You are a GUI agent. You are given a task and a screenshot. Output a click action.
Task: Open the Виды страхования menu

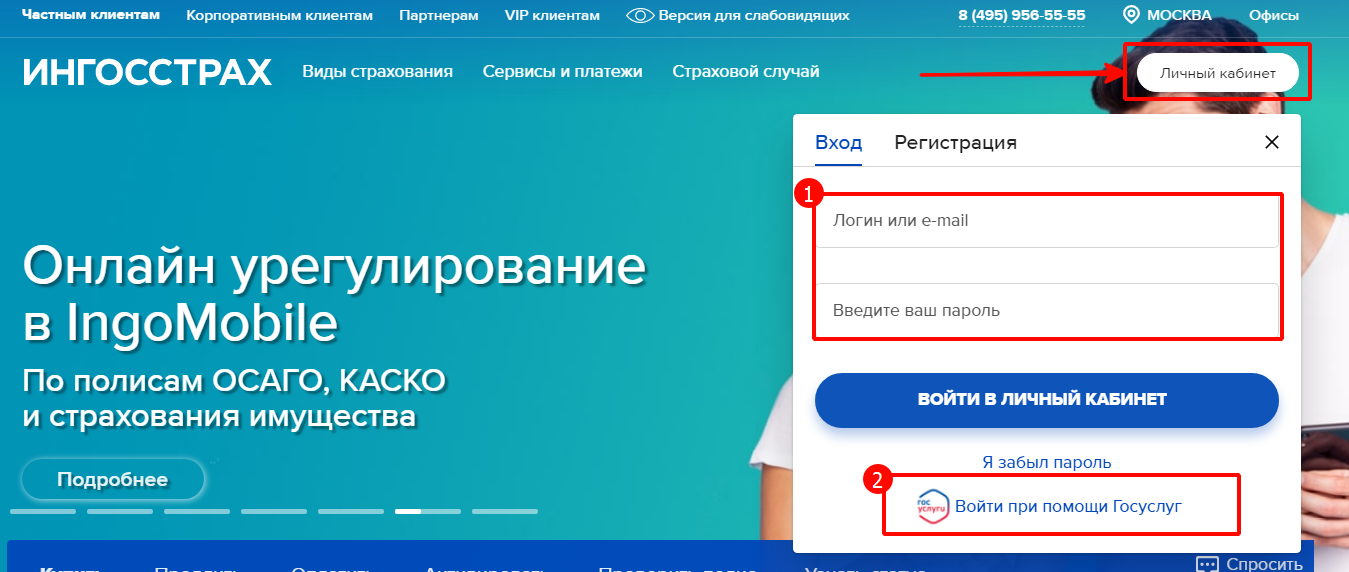[378, 72]
